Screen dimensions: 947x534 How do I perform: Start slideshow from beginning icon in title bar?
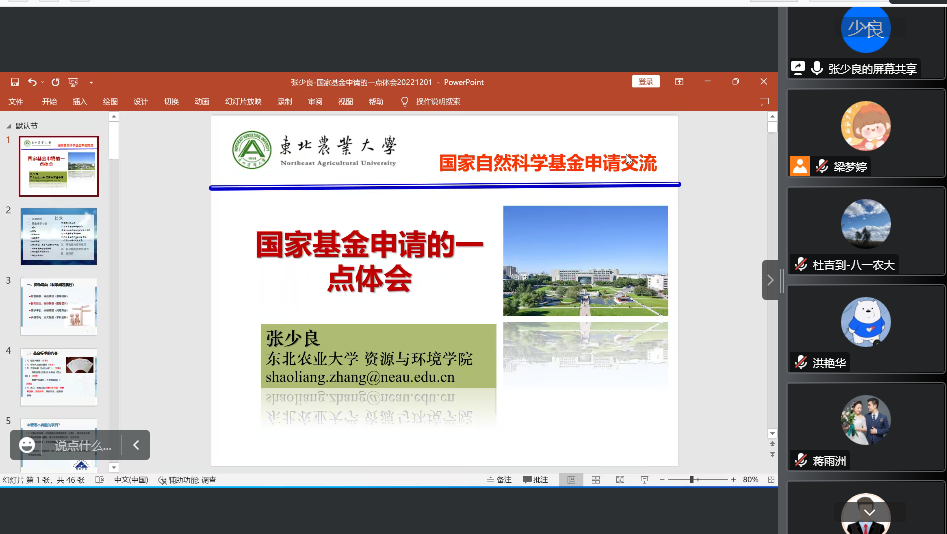(x=73, y=82)
